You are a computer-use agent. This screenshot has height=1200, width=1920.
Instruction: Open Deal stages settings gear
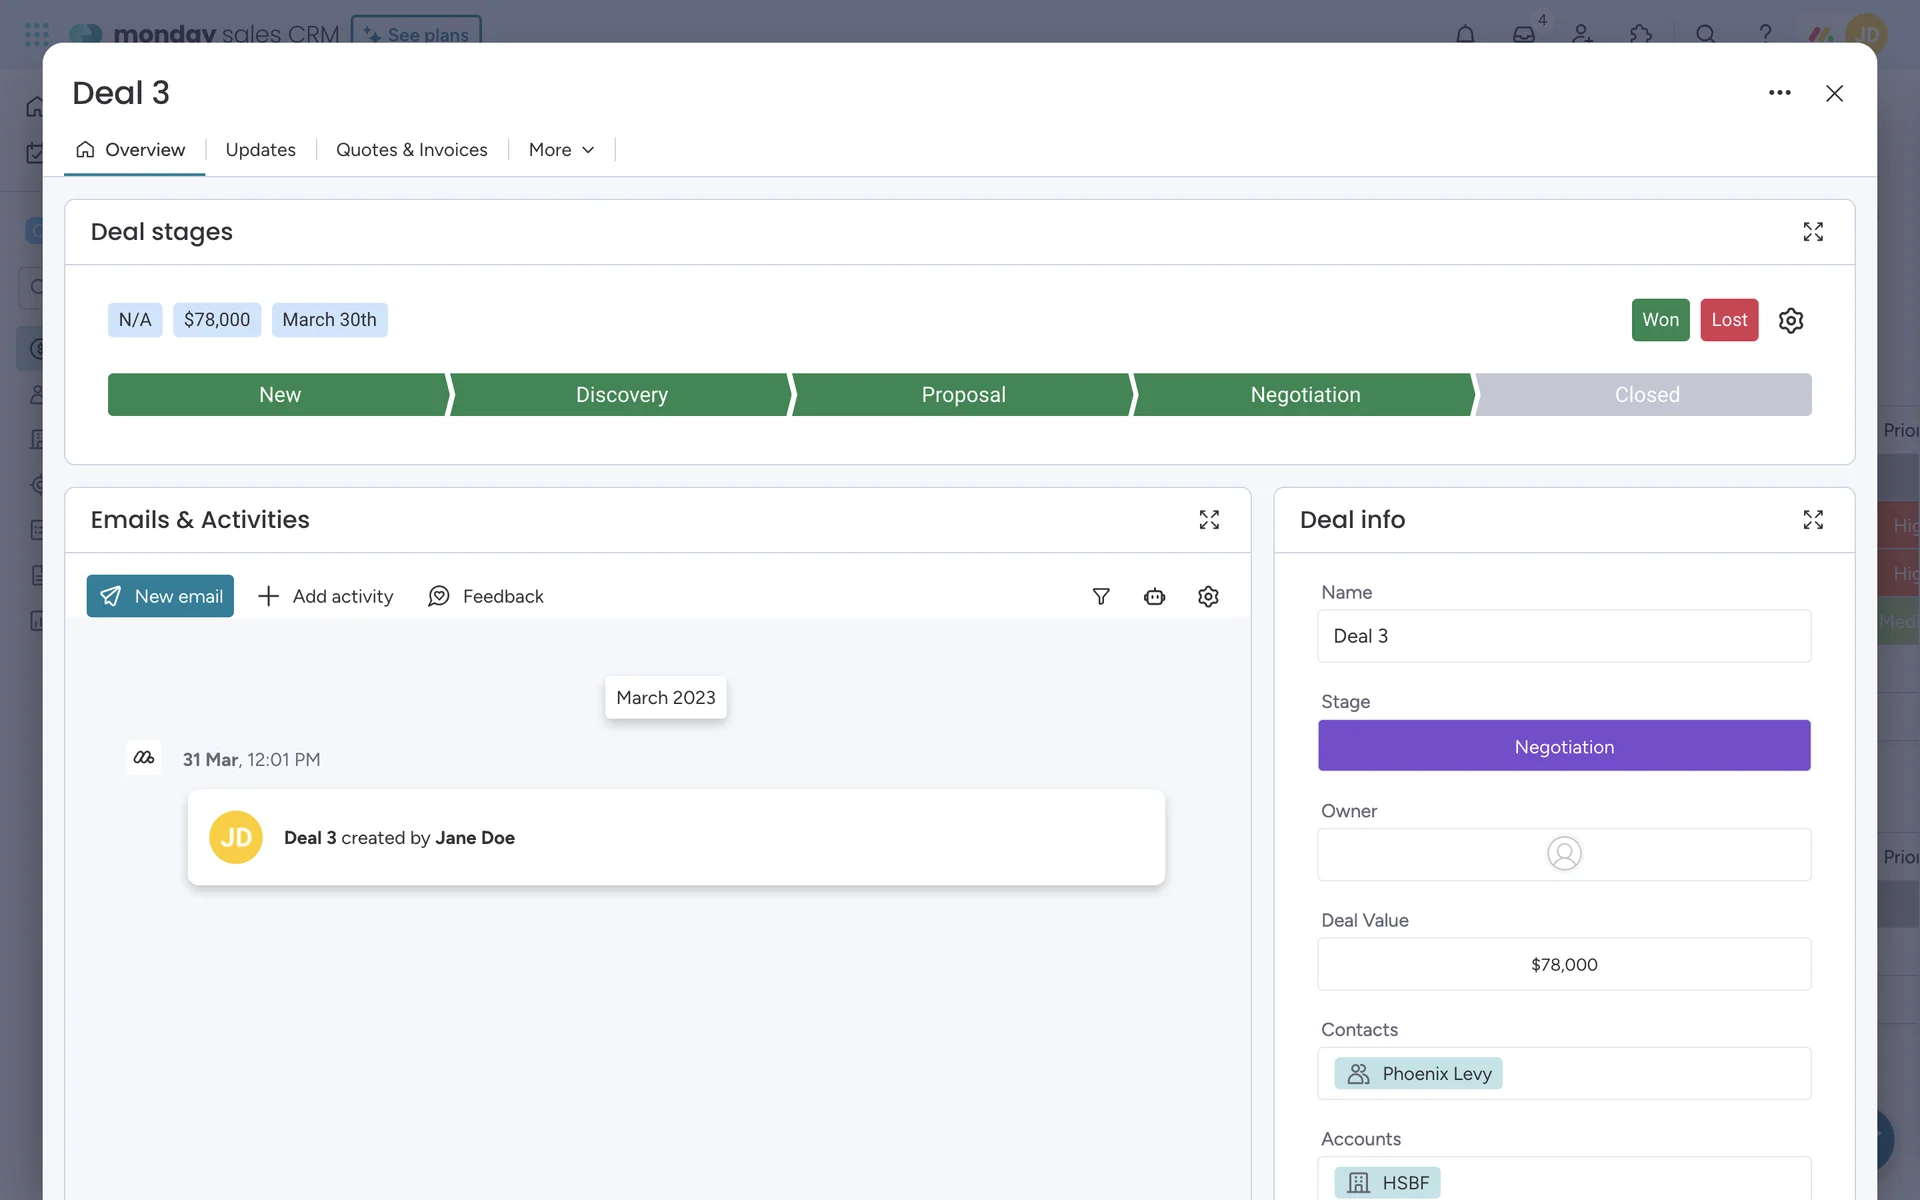coord(1790,320)
